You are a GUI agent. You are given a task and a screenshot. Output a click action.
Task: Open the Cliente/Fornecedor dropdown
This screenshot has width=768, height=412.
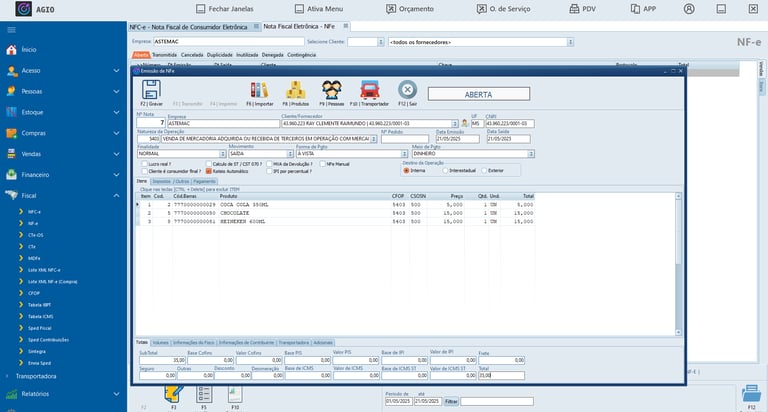point(455,124)
